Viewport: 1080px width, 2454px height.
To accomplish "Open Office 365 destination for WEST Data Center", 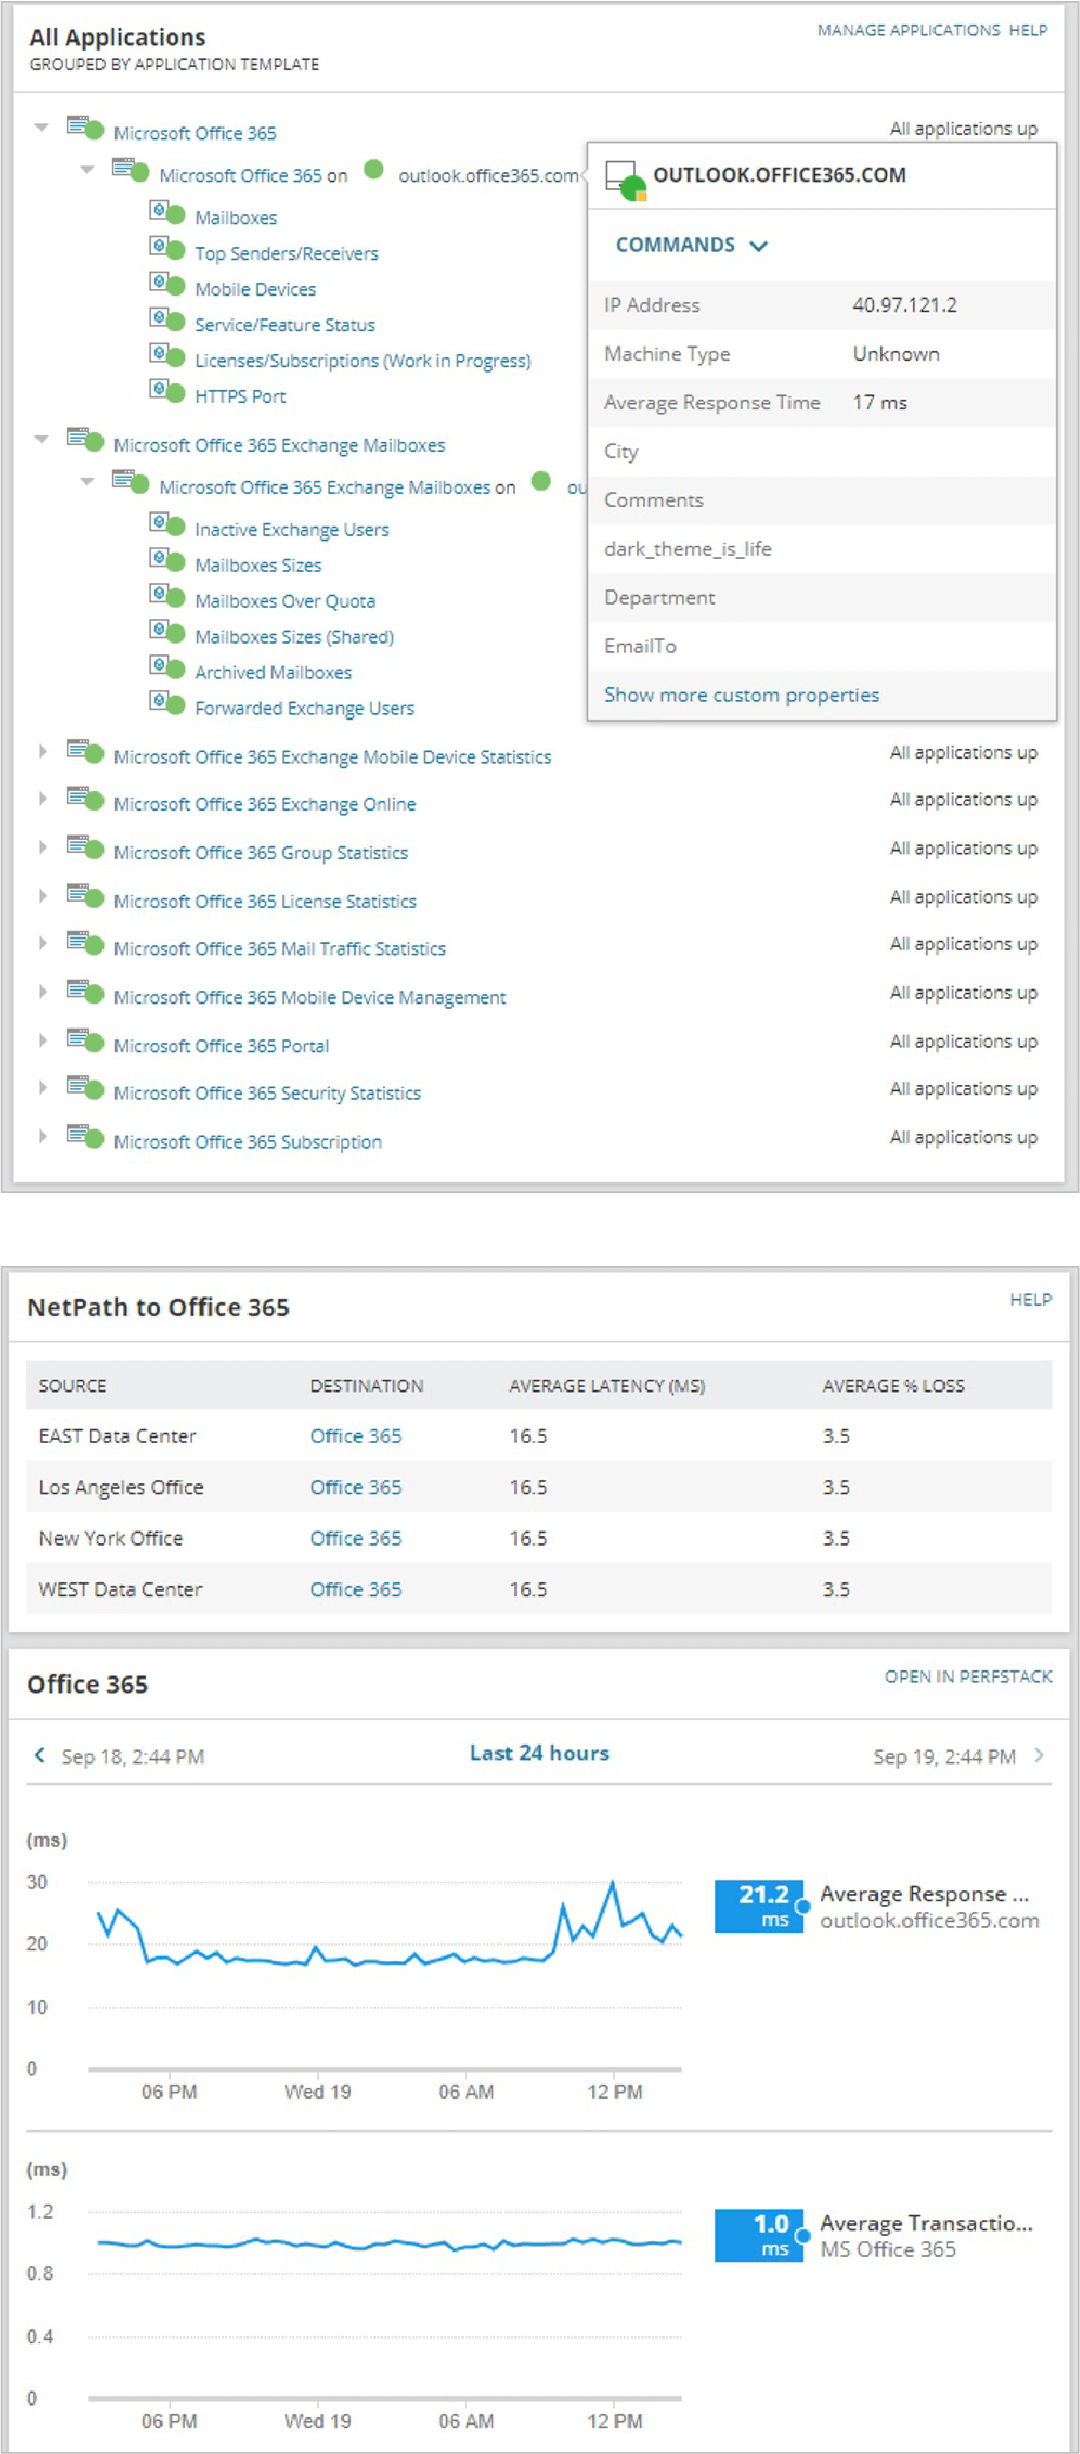I will pos(356,1589).
